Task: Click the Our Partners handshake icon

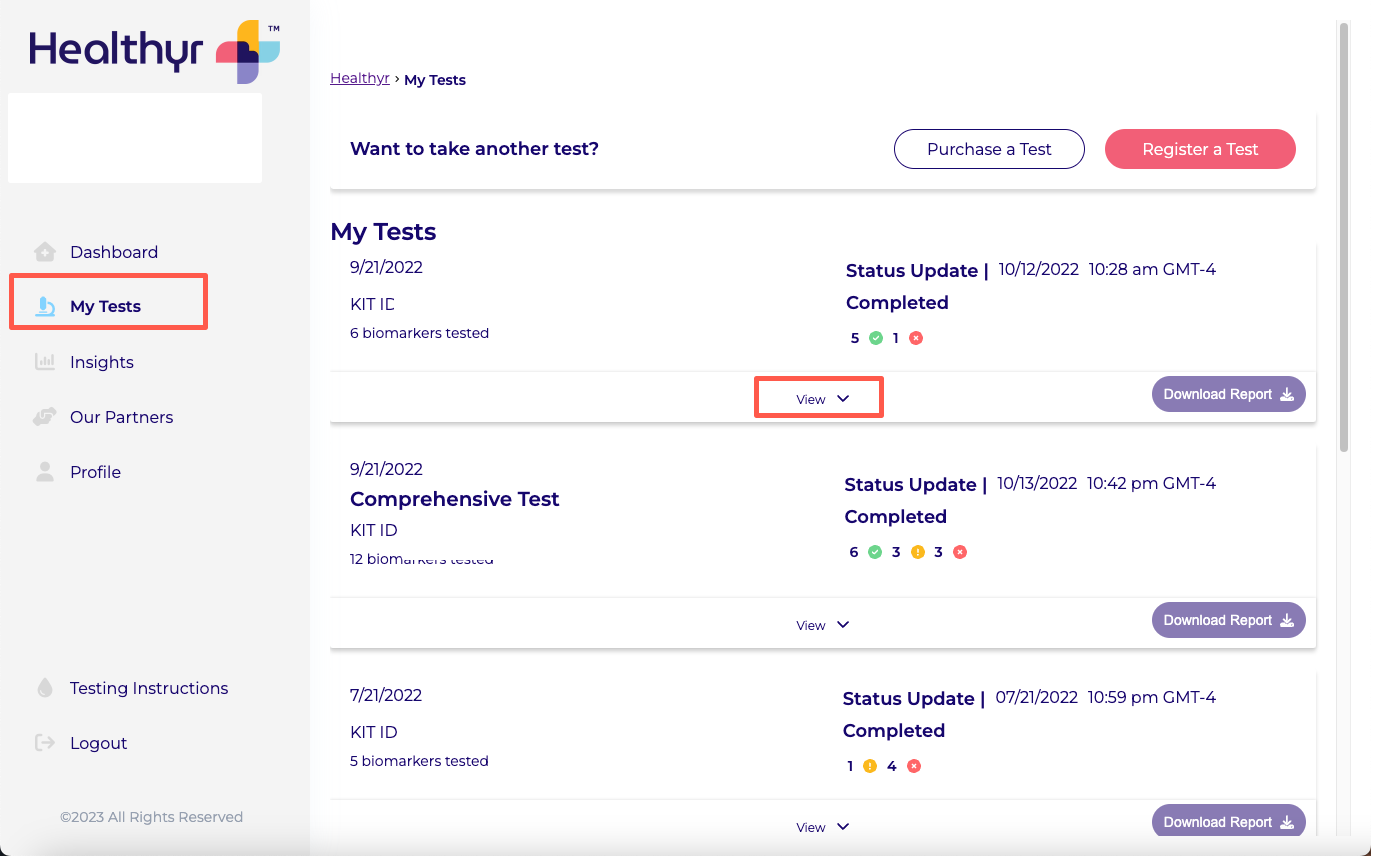Action: coord(45,417)
